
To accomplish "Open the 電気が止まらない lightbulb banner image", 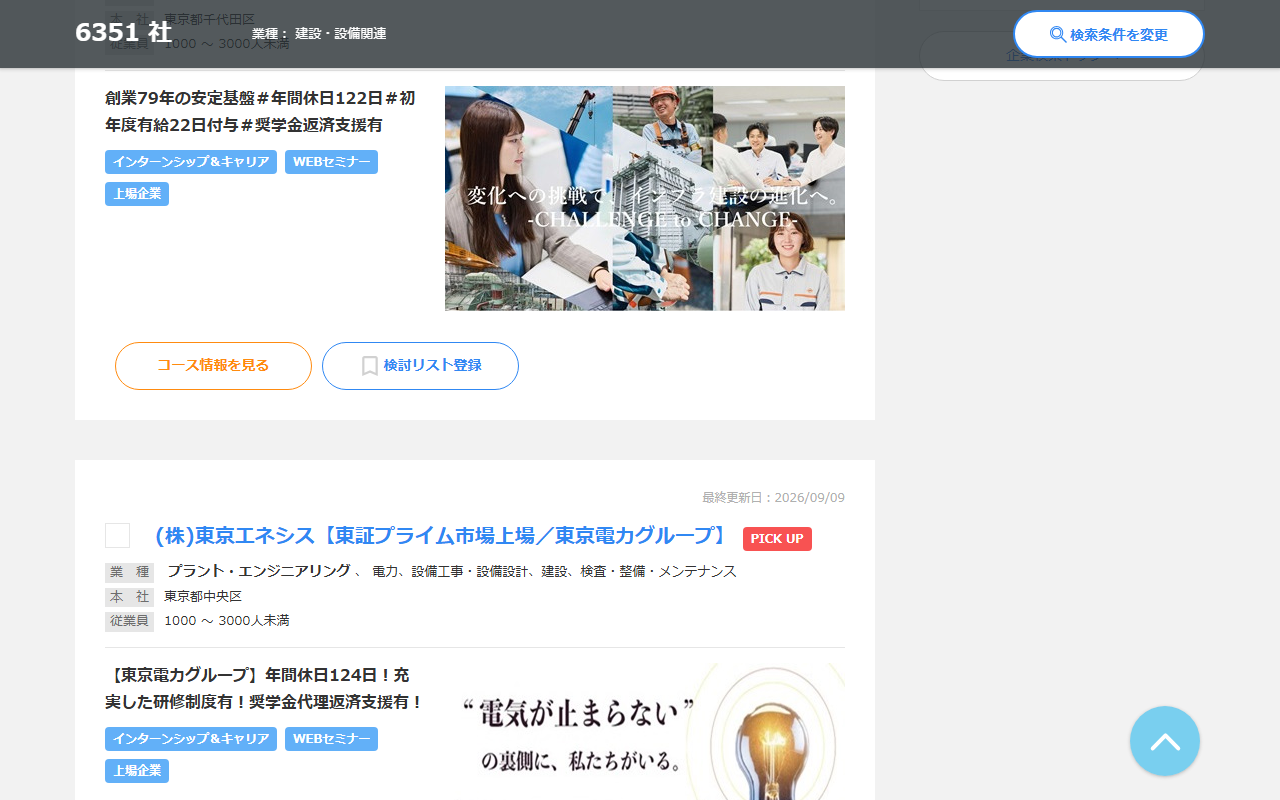I will click(x=645, y=731).
